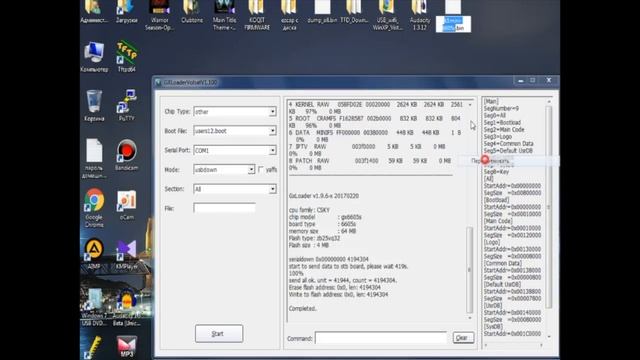Screen dimensions: 640x360
Task: Select the 'Seg3=Logo' line
Action: click(498, 136)
